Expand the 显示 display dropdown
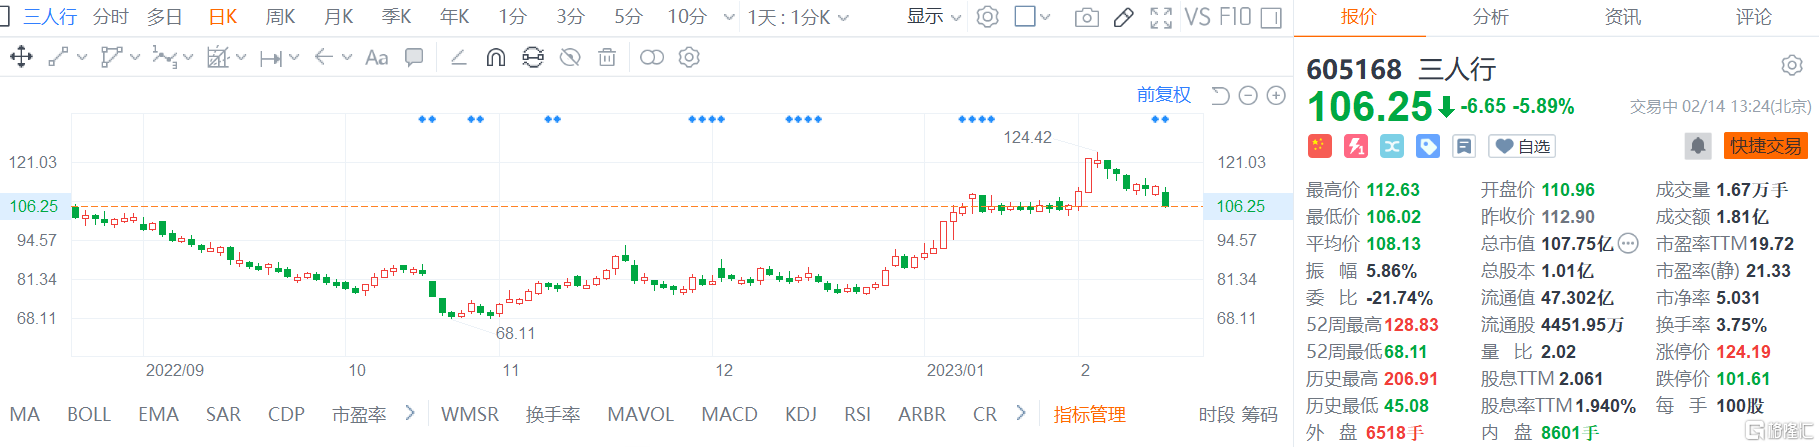 point(934,17)
